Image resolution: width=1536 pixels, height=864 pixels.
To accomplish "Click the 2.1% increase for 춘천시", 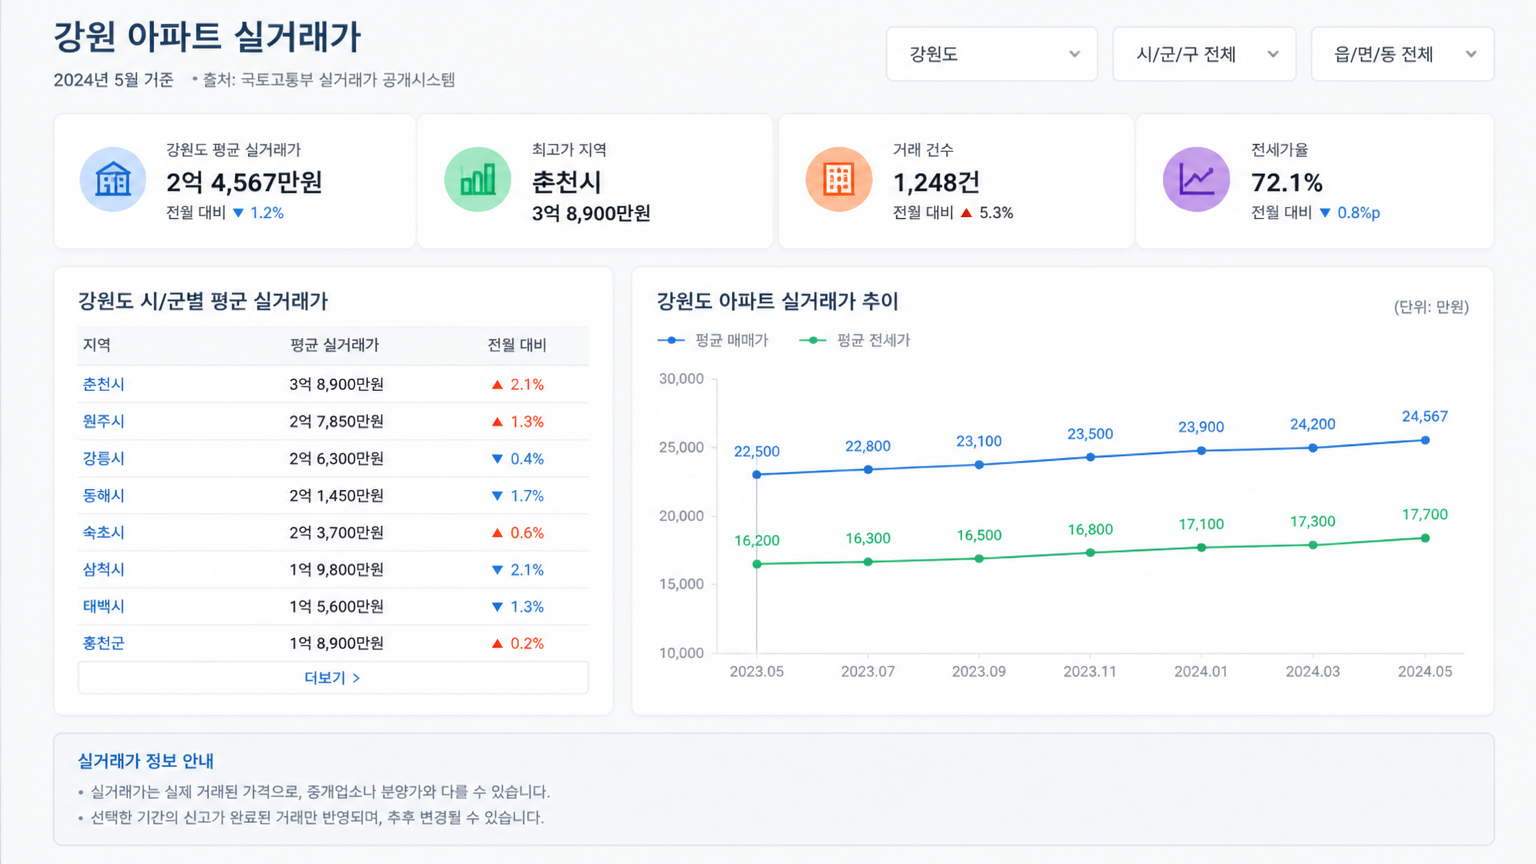I will point(517,384).
